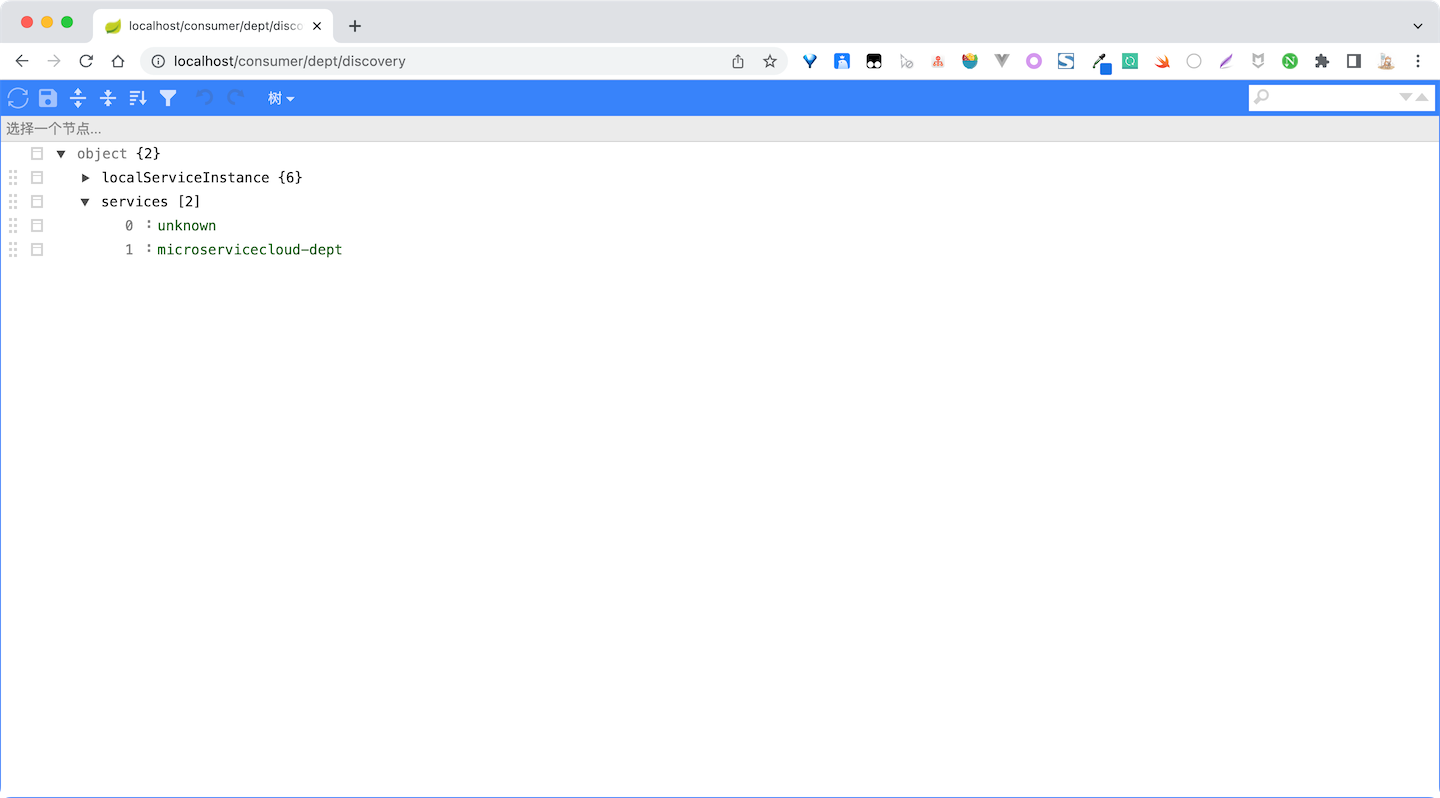
Task: Collapse all fields in the JSON tree
Action: tap(108, 98)
